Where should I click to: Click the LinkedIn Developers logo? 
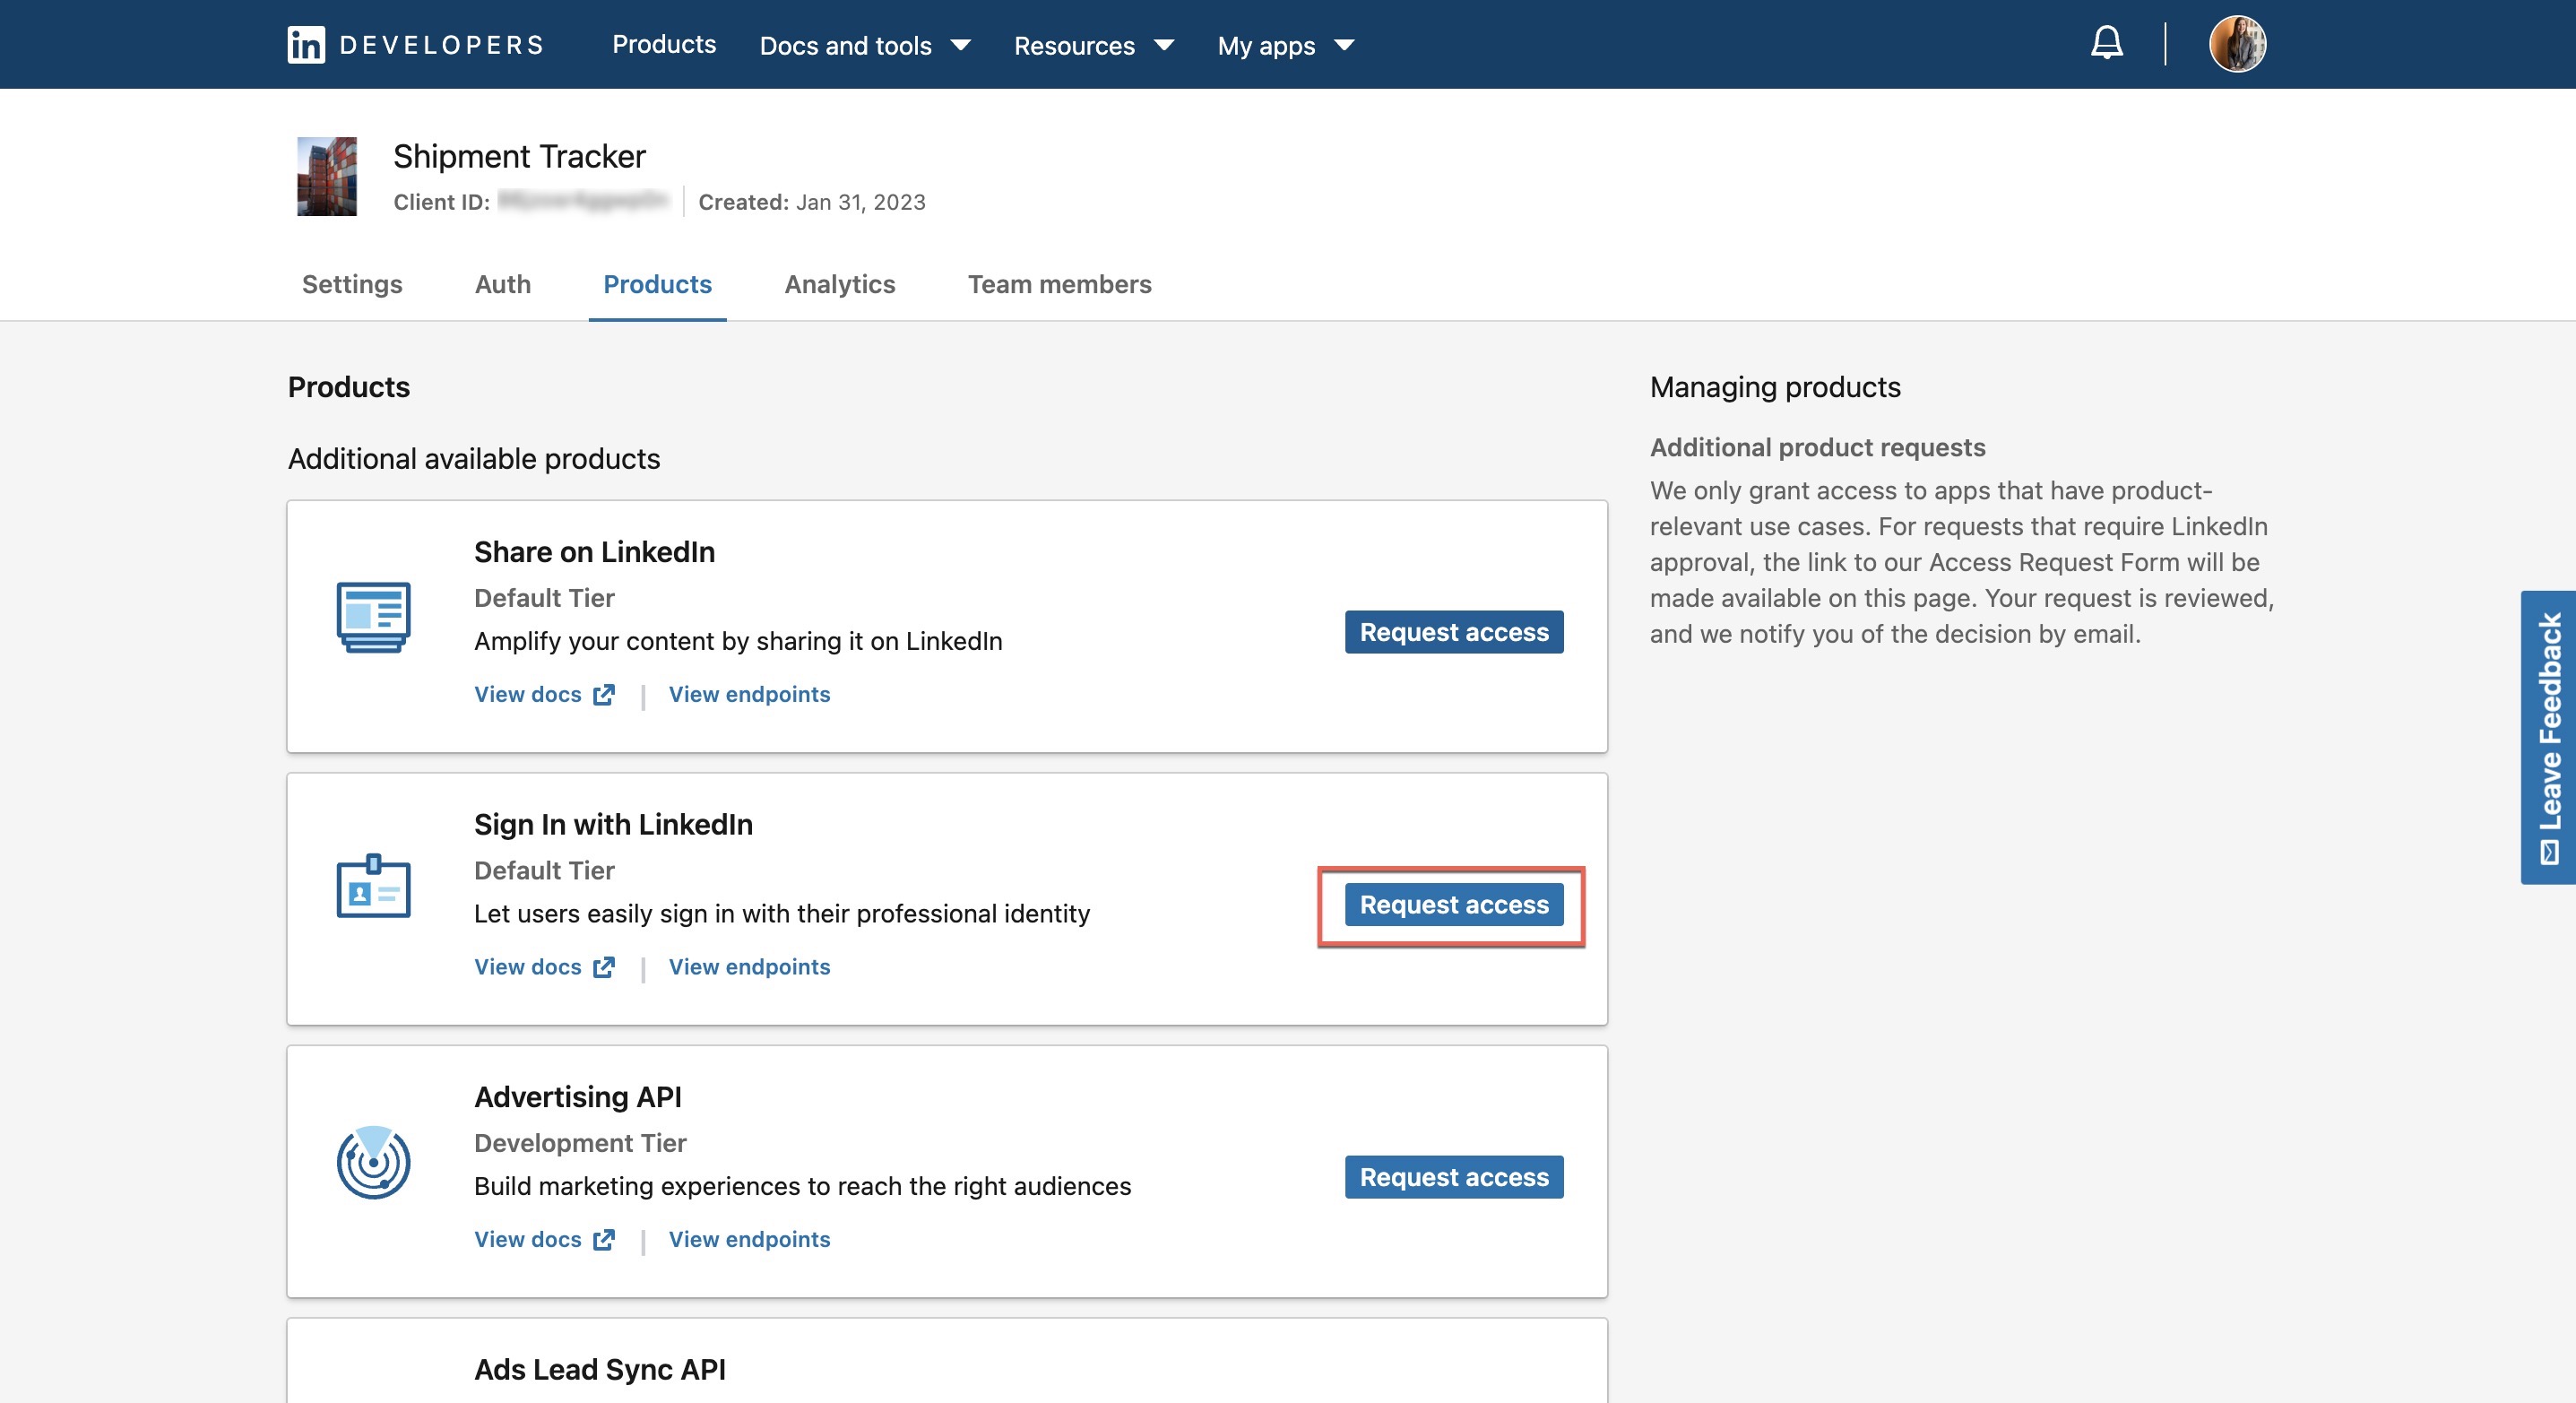pyautogui.click(x=415, y=43)
